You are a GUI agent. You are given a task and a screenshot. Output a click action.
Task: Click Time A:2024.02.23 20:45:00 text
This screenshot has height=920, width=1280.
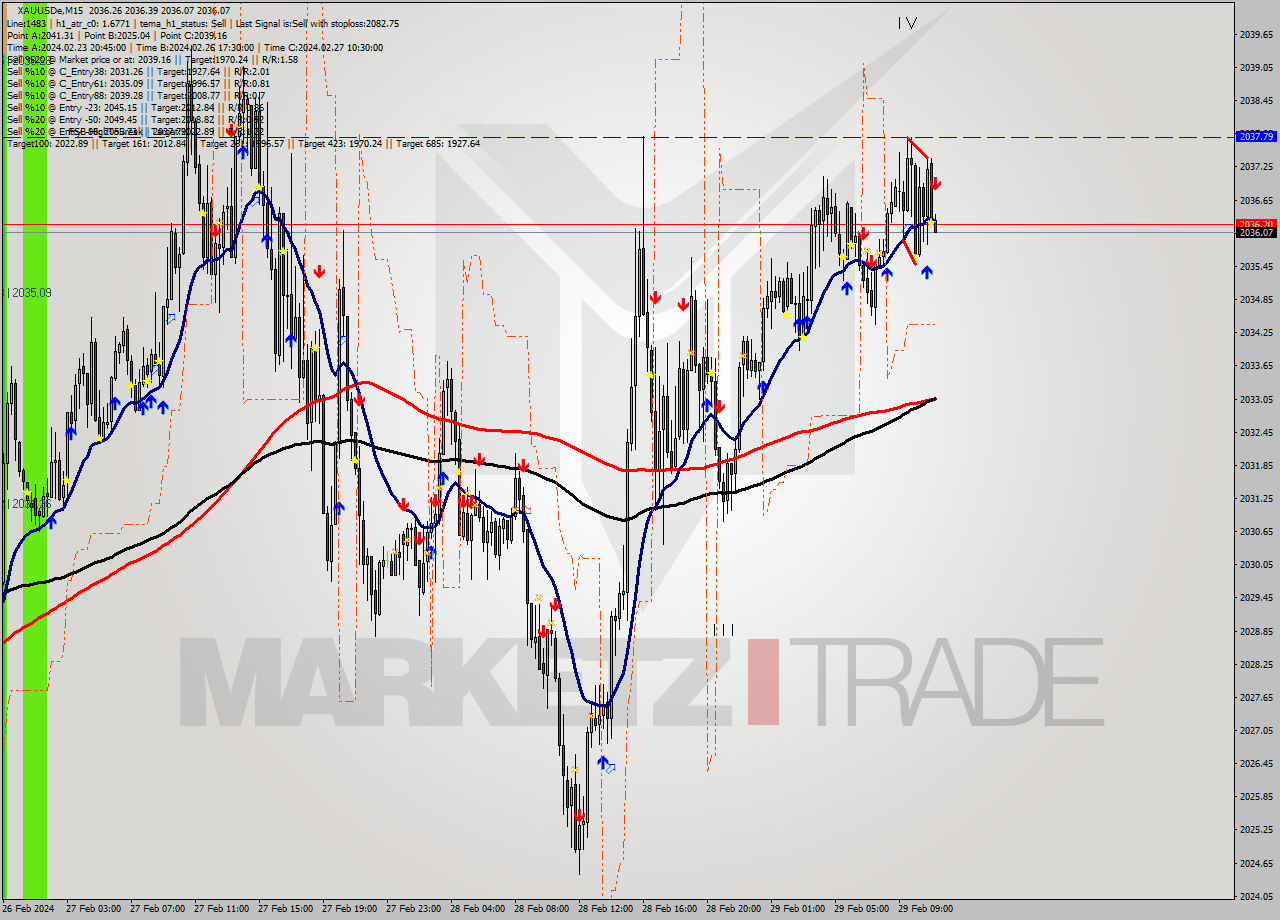pyautogui.click(x=66, y=47)
